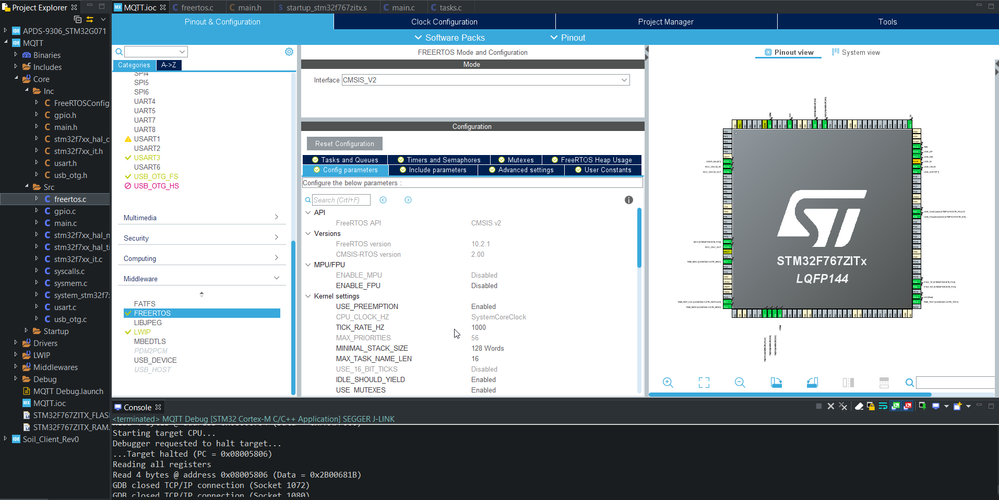
Task: Open main.c in Project Explorer Src folder
Action: pyautogui.click(x=65, y=223)
